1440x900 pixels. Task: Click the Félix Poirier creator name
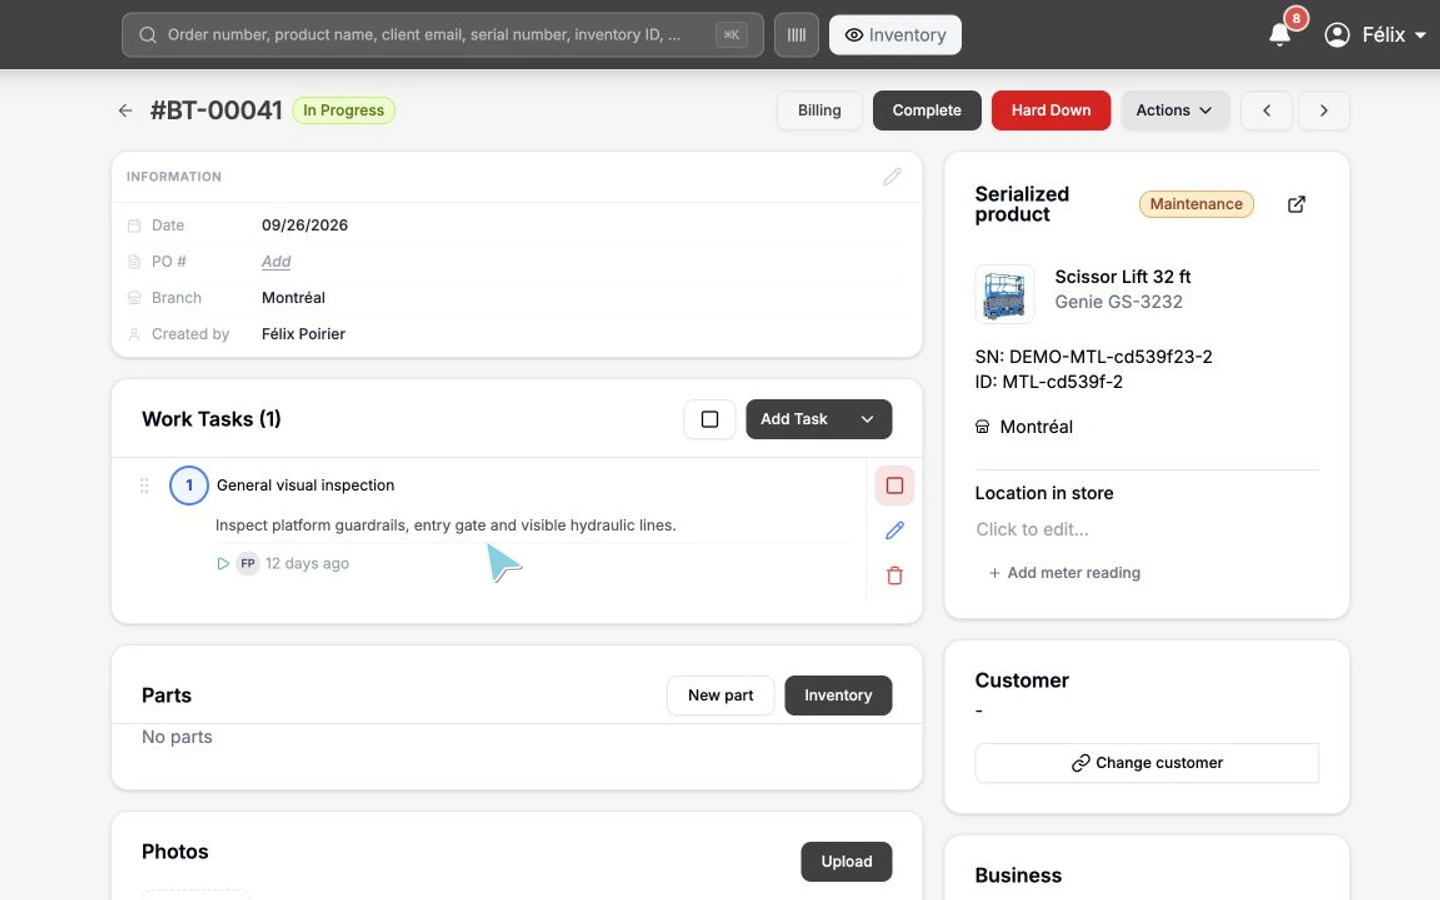(304, 334)
